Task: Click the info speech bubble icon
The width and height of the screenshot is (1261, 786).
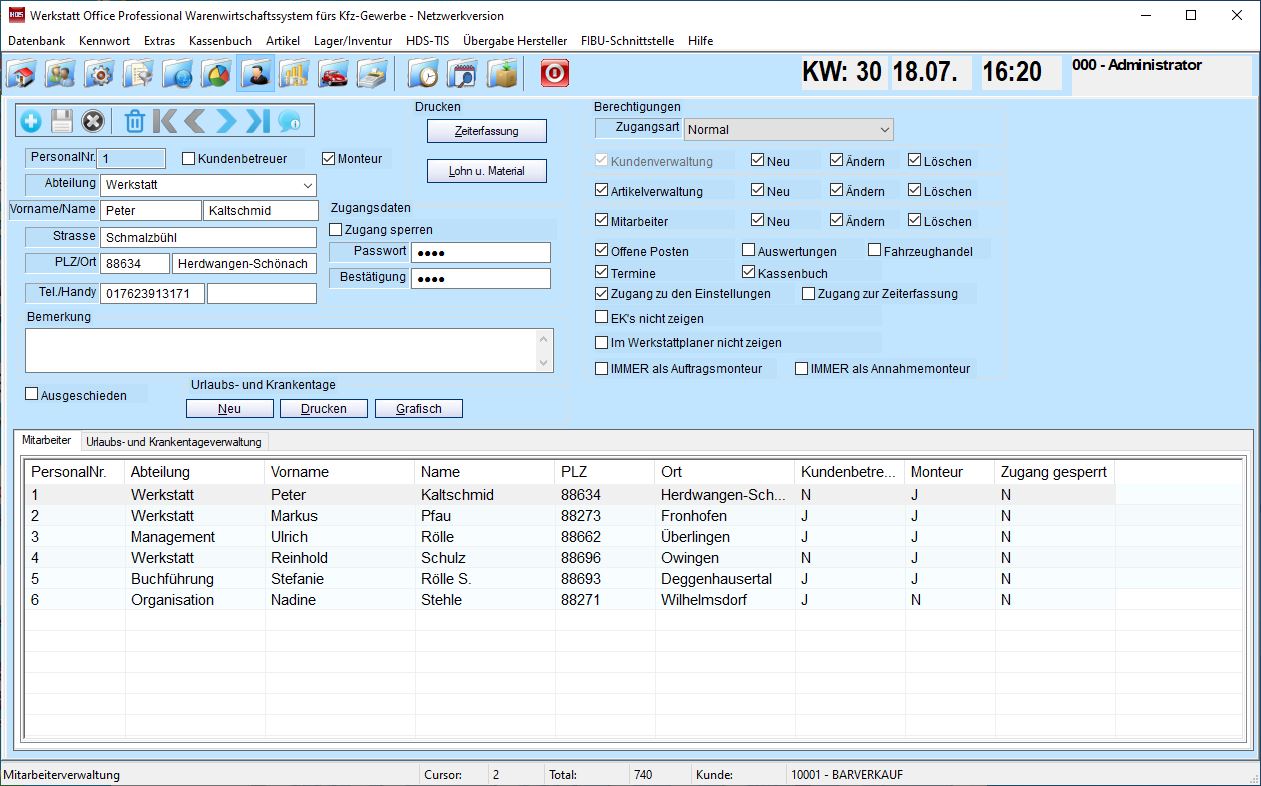Action: click(x=289, y=121)
